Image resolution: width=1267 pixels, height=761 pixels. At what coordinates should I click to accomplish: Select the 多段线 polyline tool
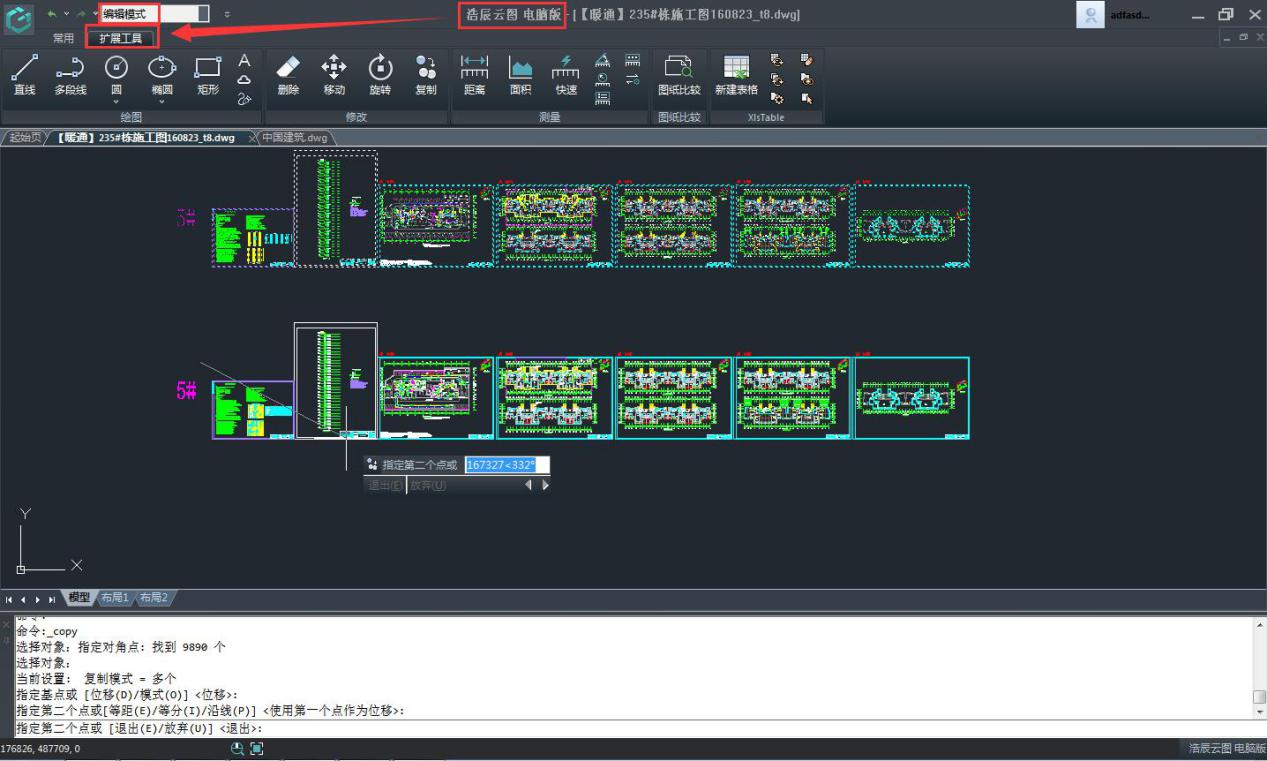click(x=70, y=76)
